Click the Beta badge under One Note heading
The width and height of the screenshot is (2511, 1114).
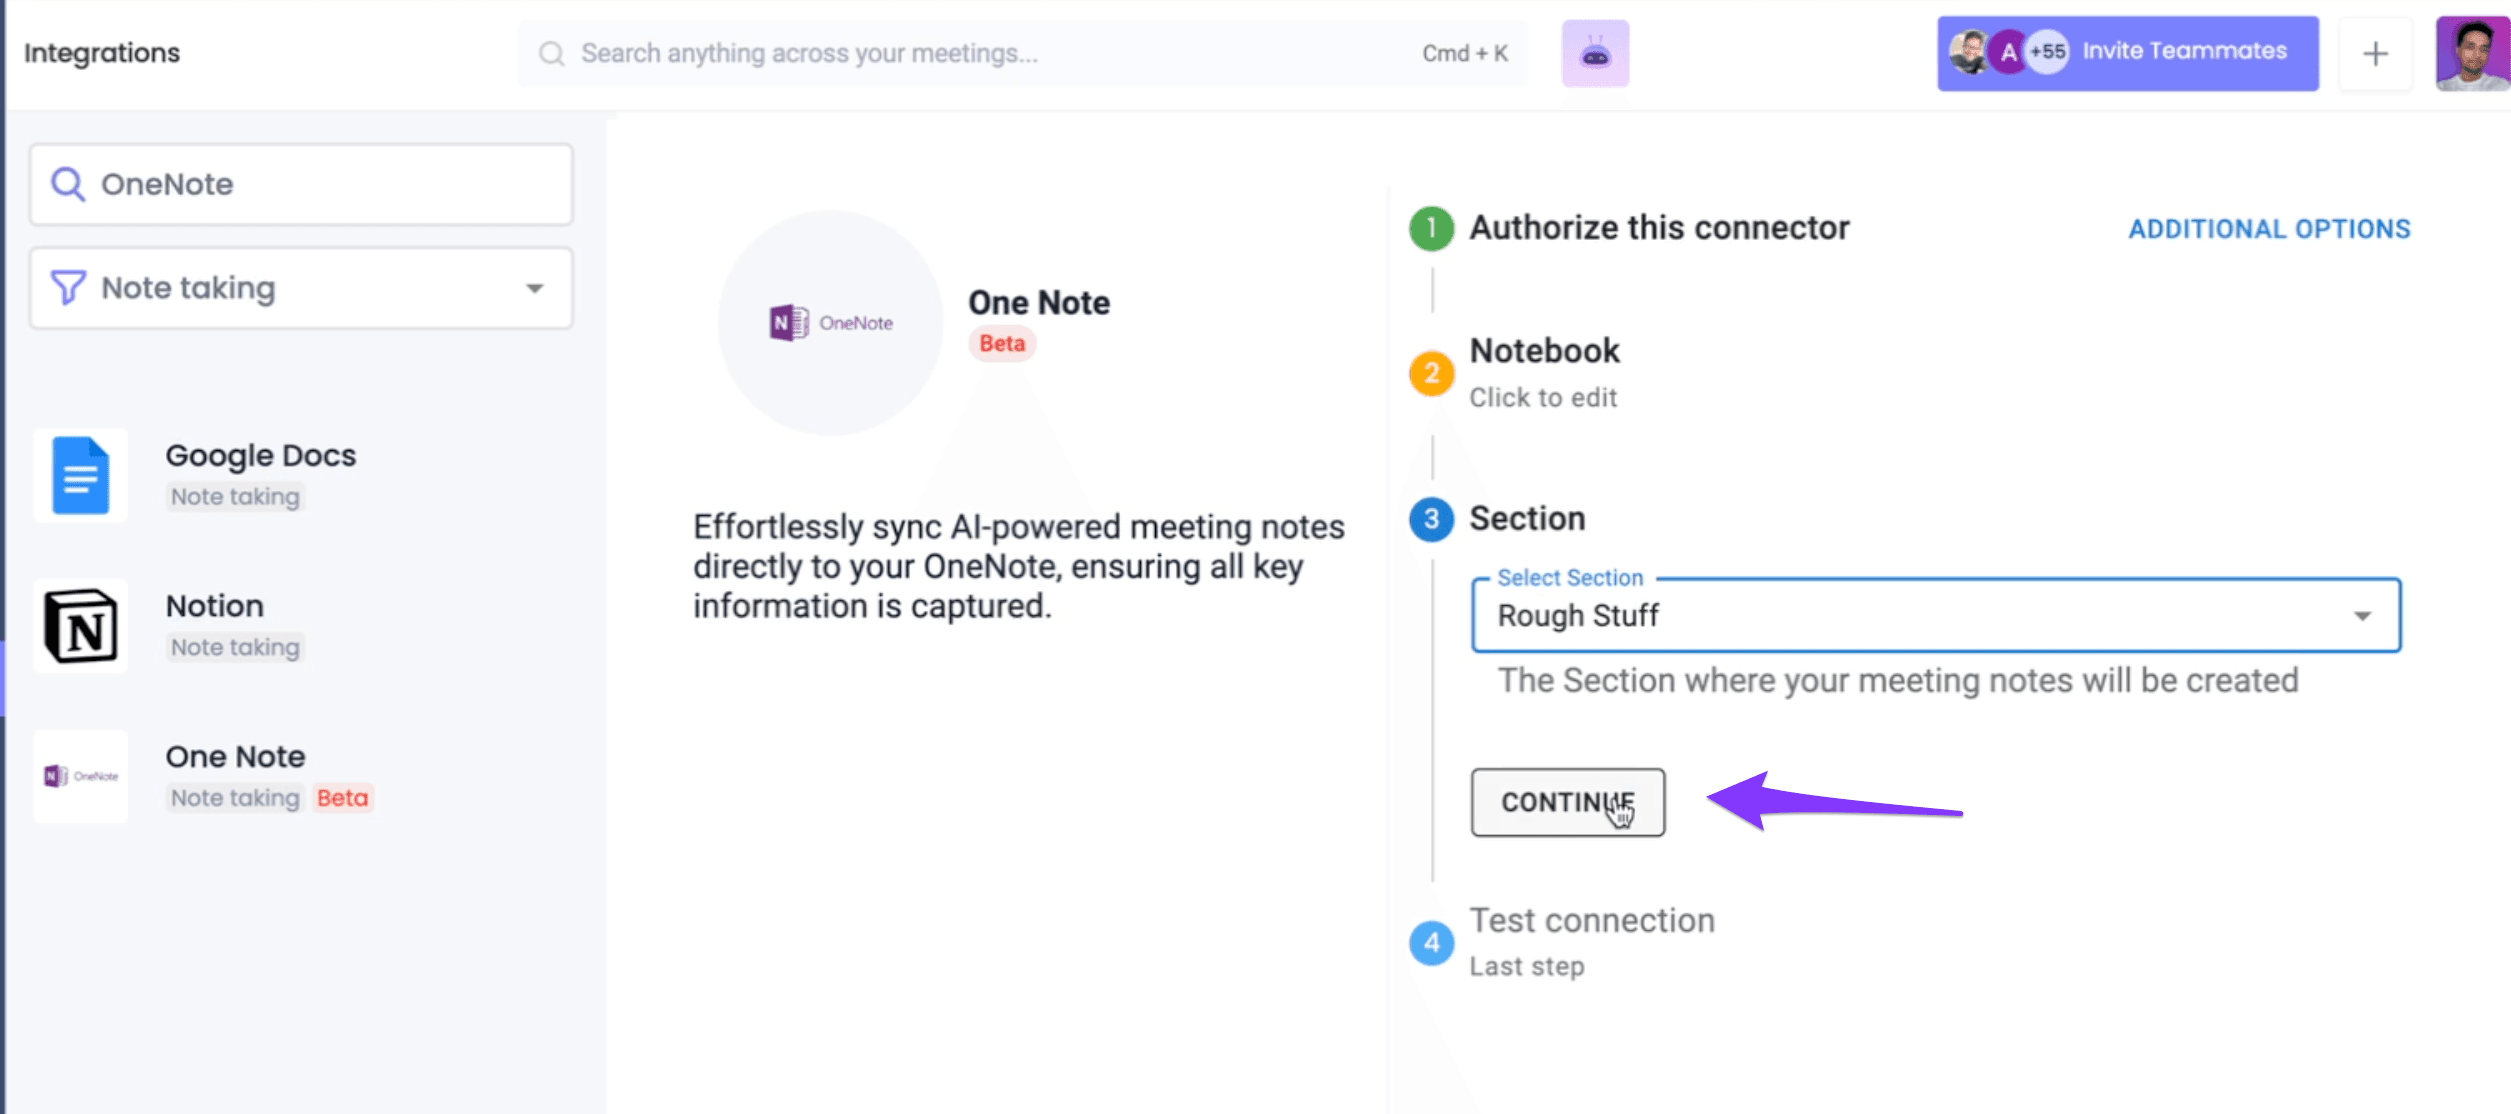[x=1002, y=343]
